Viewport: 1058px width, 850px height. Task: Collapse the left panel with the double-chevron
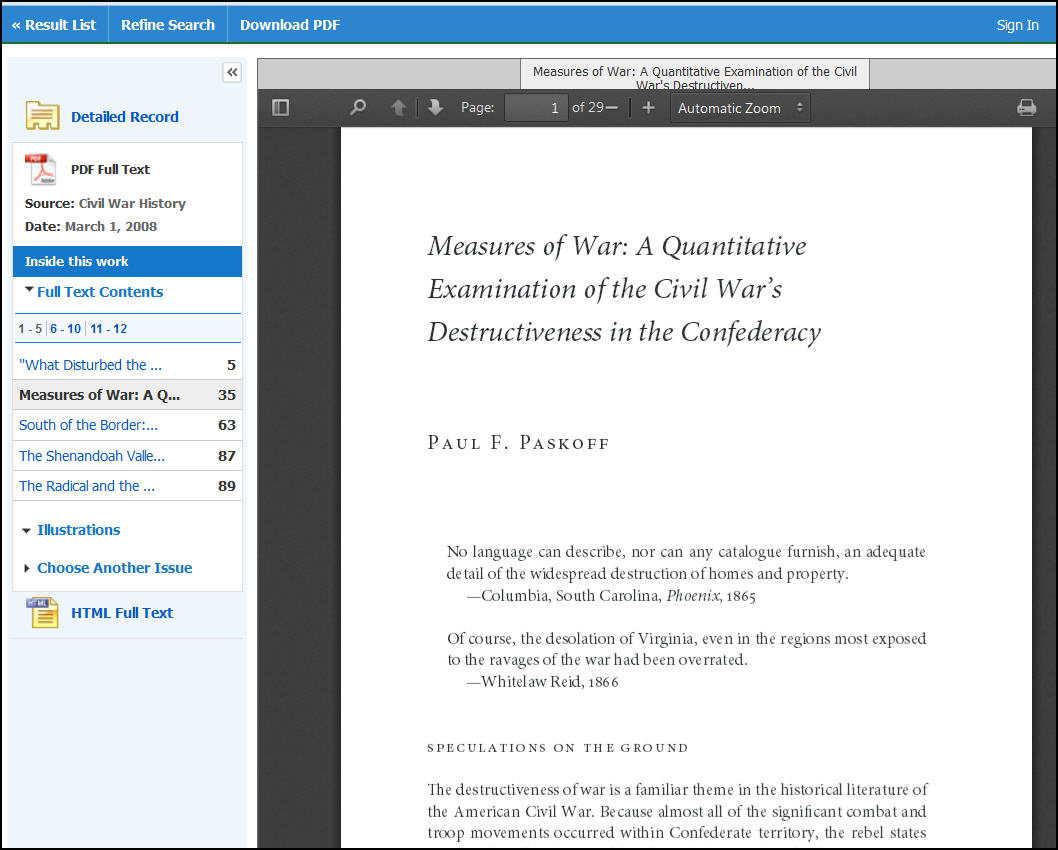(x=232, y=72)
